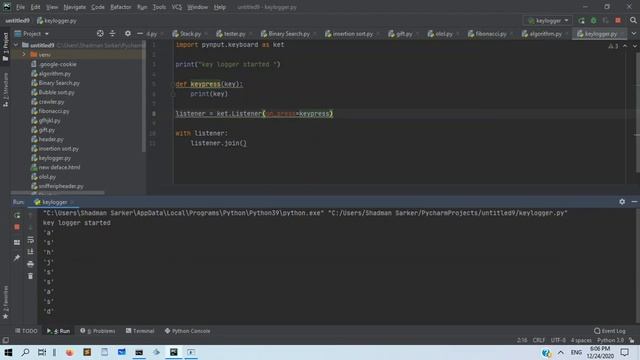Click scroll to end icon in Run panel
This screenshot has height=360, width=640.
click(x=30, y=252)
